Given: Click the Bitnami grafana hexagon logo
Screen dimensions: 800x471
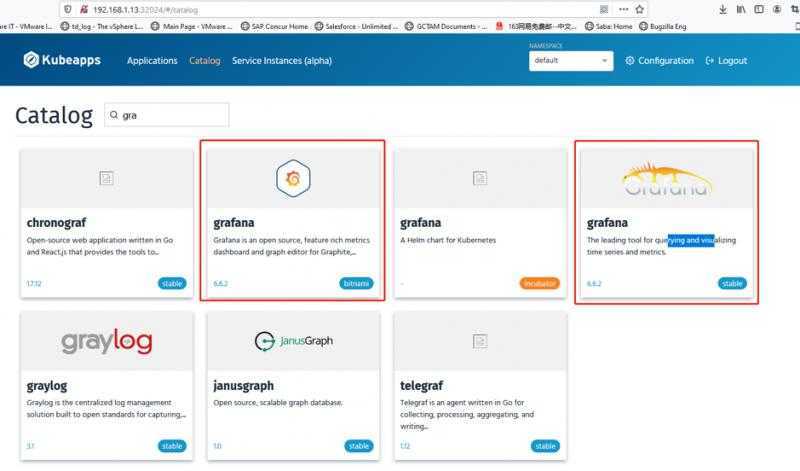Looking at the screenshot, I should point(293,178).
